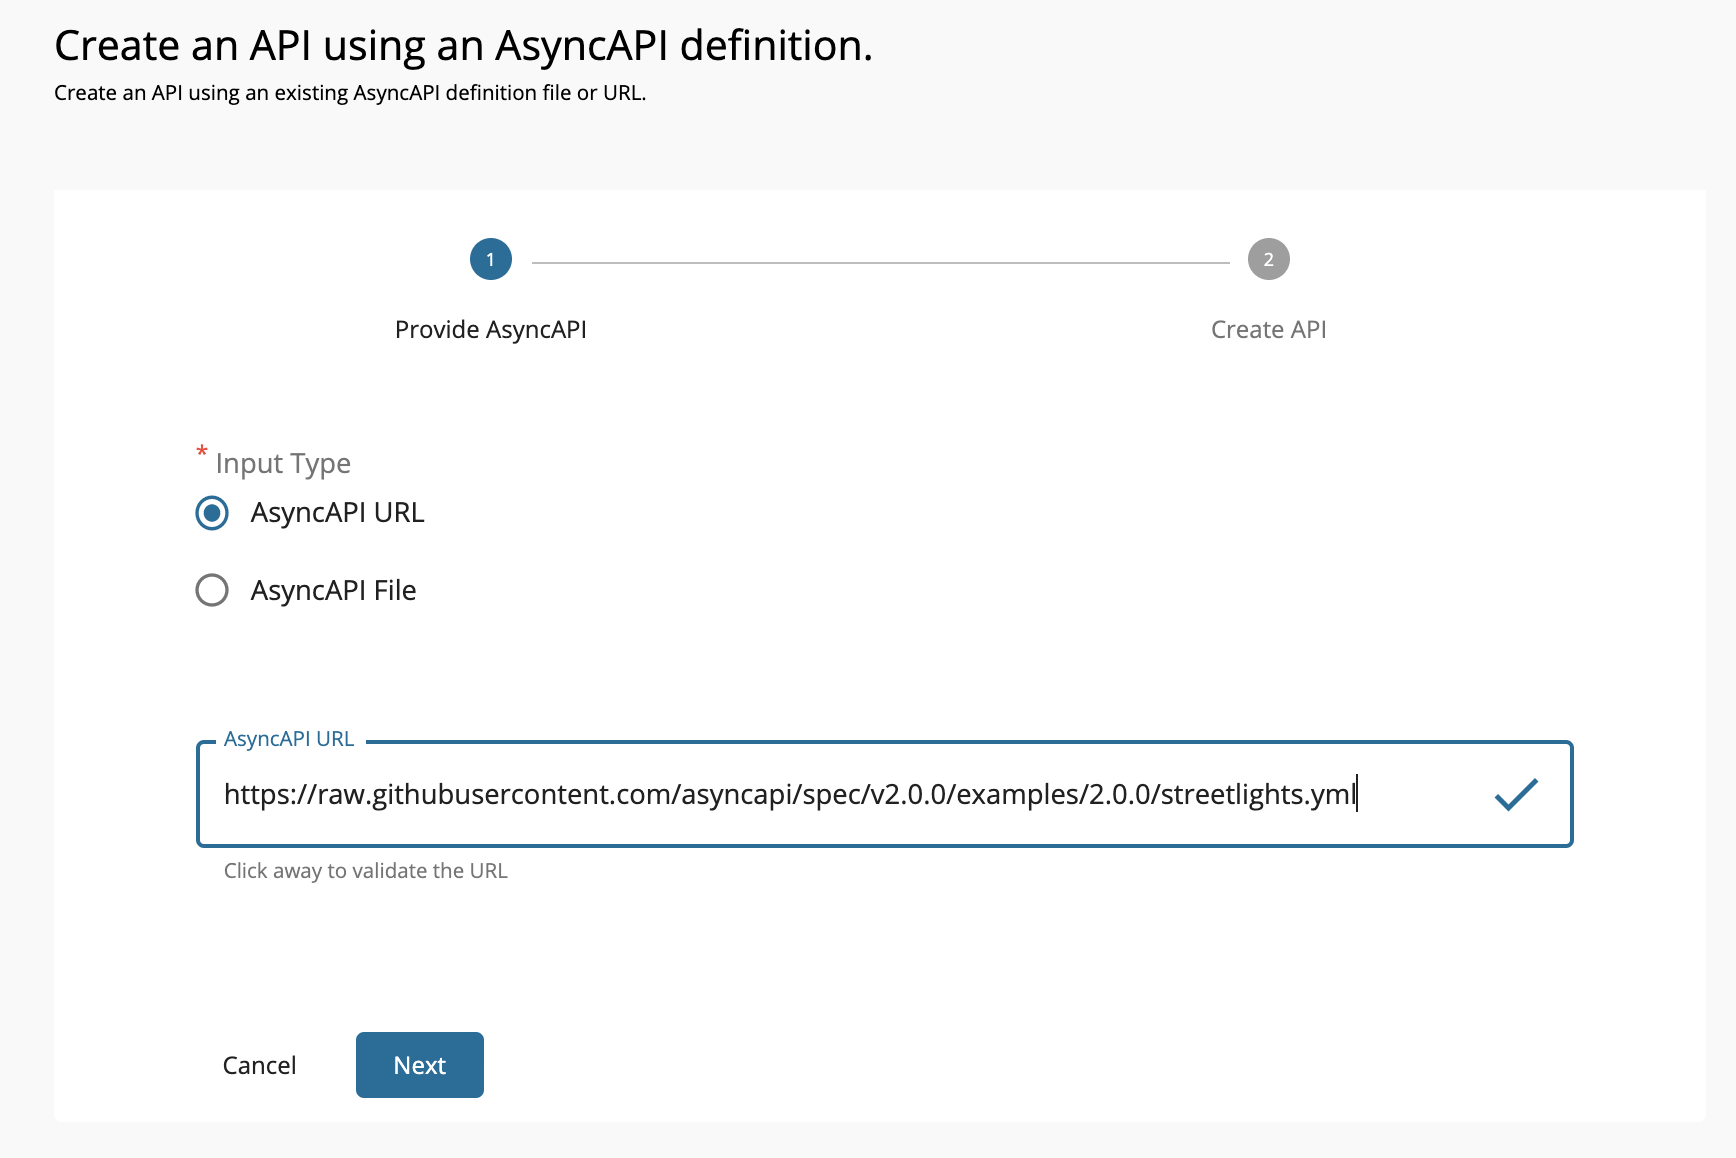Viewport: 1736px width, 1158px height.
Task: Select the AsyncAPI URL radio button
Action: [x=212, y=513]
